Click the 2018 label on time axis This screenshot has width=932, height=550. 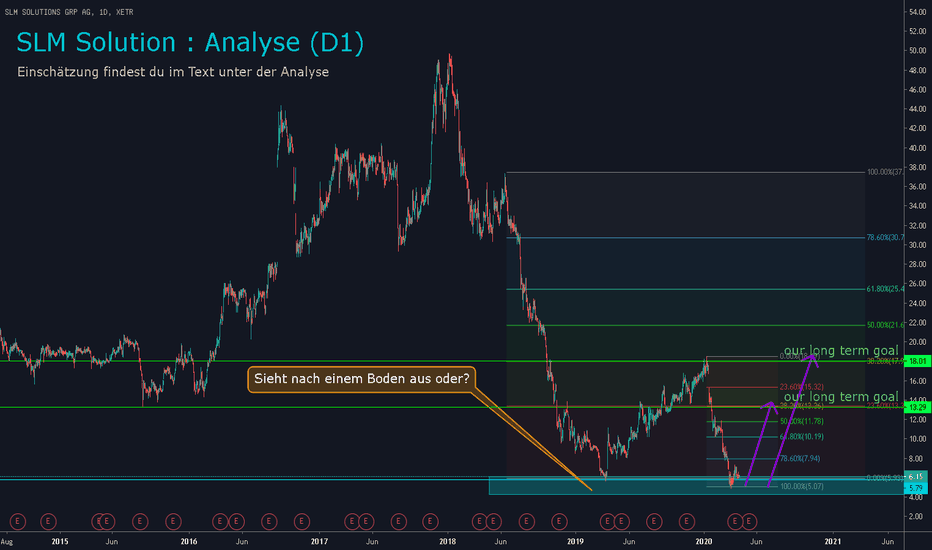click(x=447, y=542)
